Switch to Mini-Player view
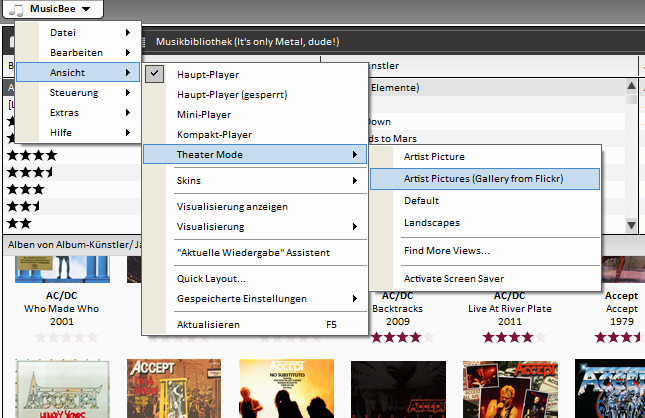The height and width of the screenshot is (418, 645). 255,114
